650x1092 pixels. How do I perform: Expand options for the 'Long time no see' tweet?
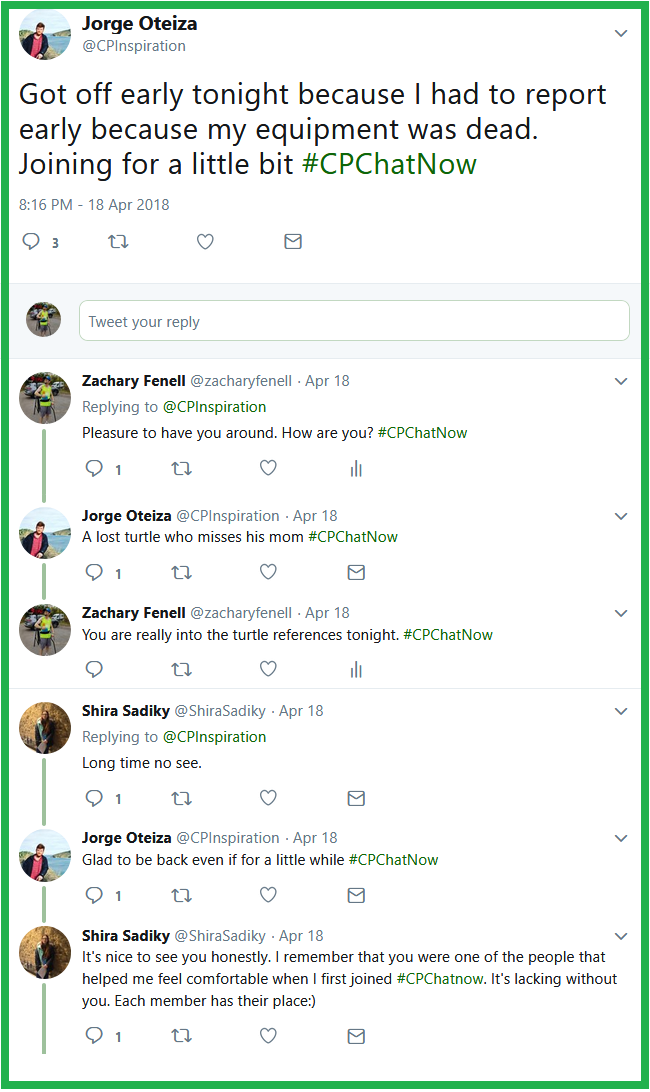621,712
